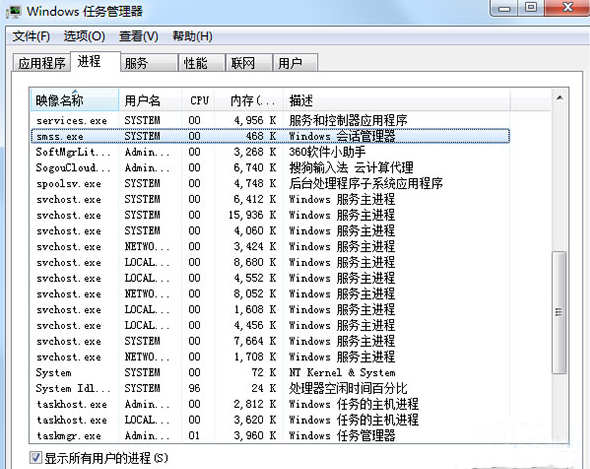Image resolution: width=590 pixels, height=469 pixels.
Task: Sort by 内存 column header
Action: [x=249, y=100]
